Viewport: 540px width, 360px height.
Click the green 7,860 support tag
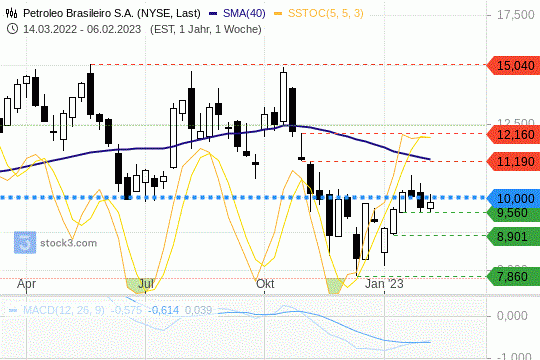(513, 276)
